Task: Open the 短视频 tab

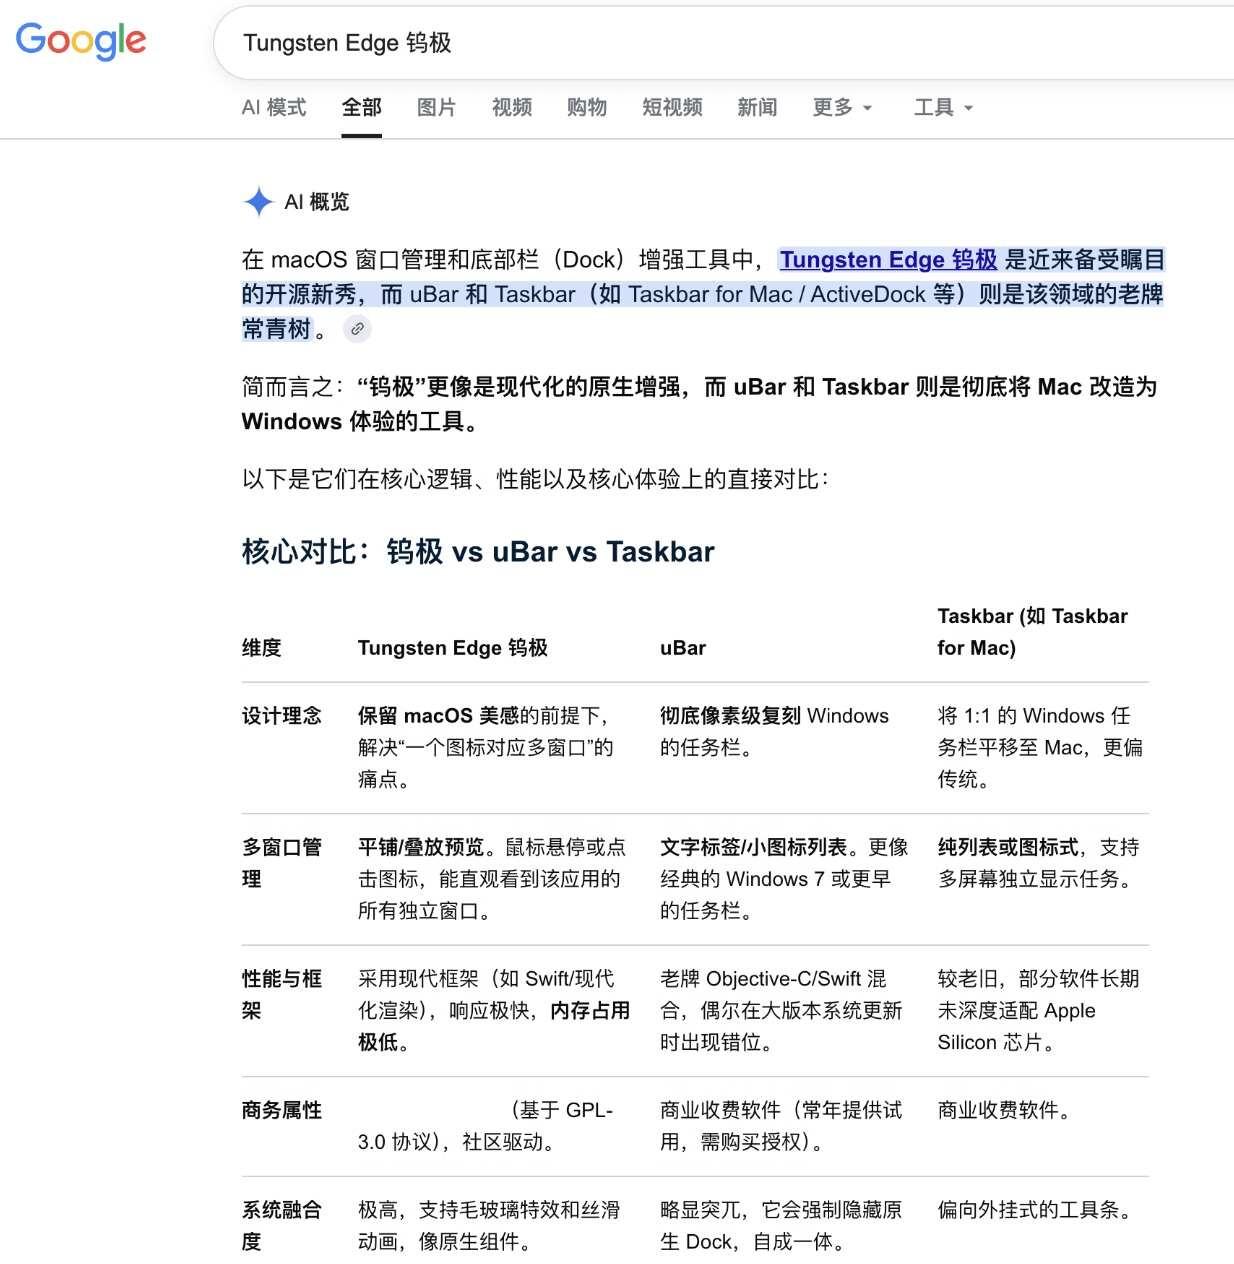Action: coord(672,107)
